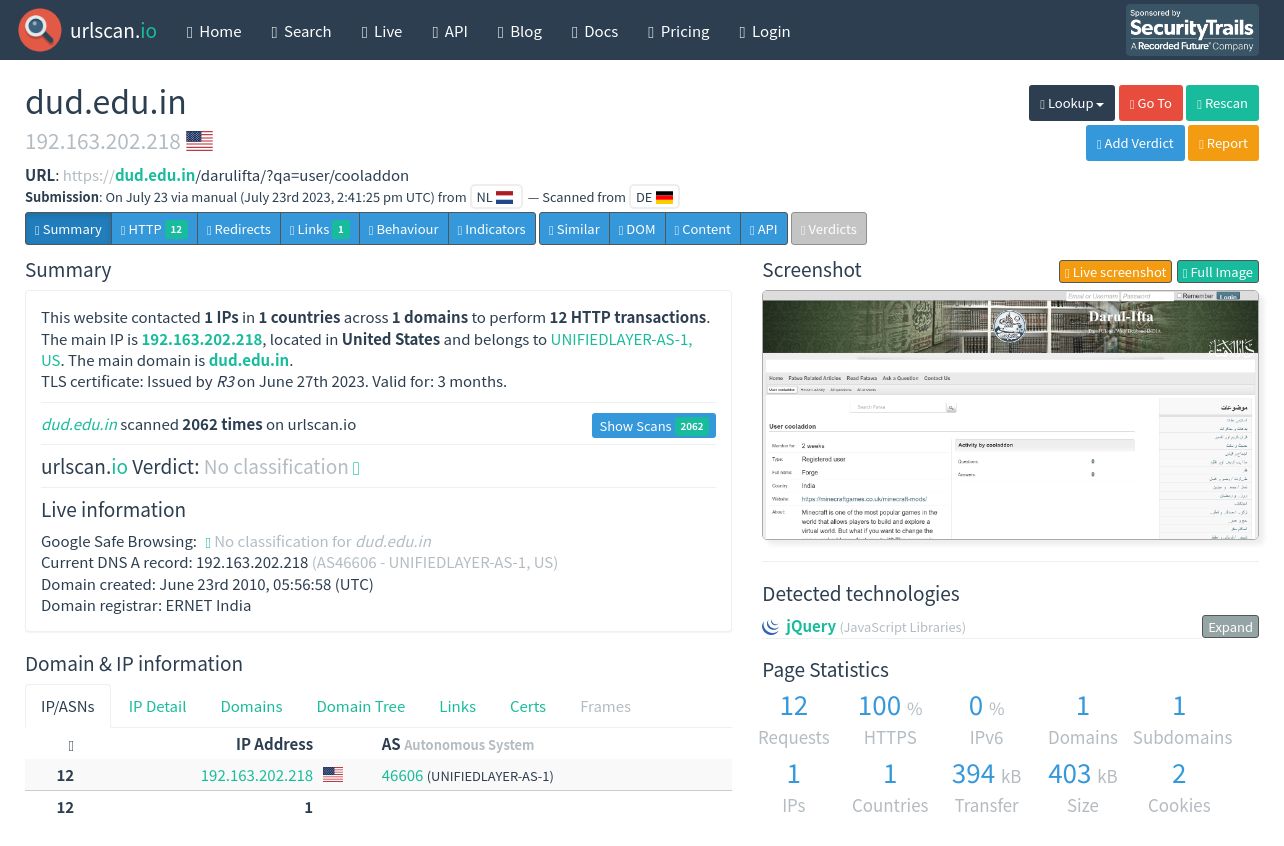The width and height of the screenshot is (1284, 846).
Task: Switch to the HTTP tab
Action: pyautogui.click(x=154, y=229)
